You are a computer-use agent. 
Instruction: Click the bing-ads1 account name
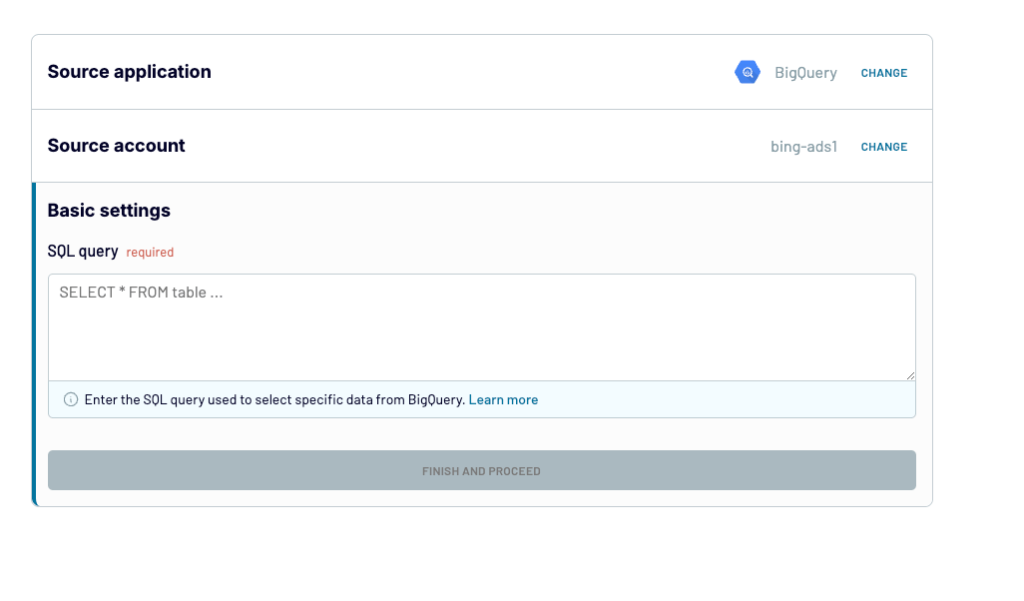click(x=803, y=147)
